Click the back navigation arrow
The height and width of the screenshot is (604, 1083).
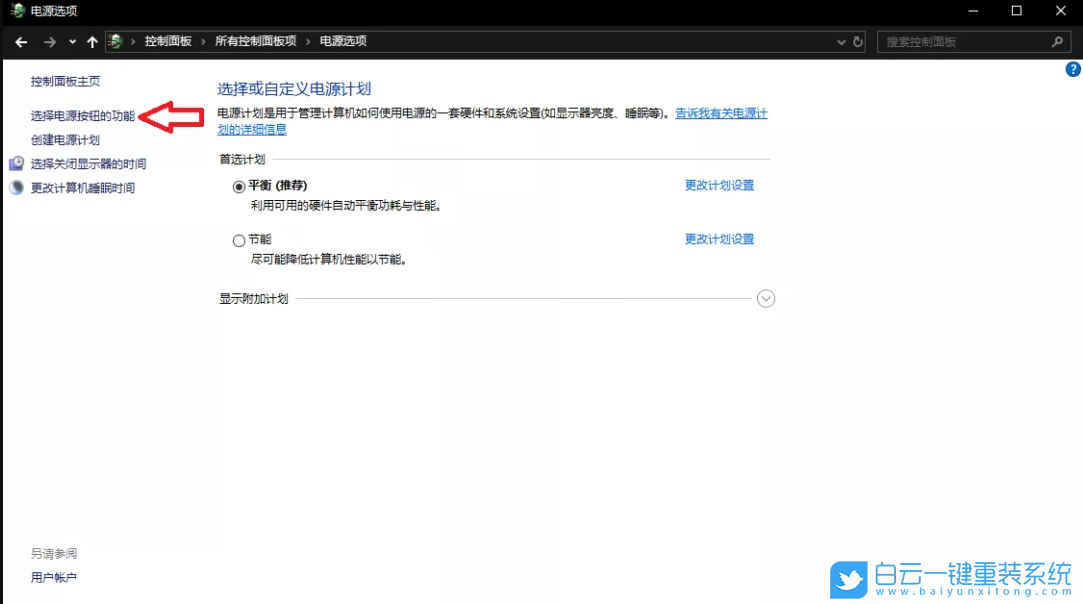(20, 41)
